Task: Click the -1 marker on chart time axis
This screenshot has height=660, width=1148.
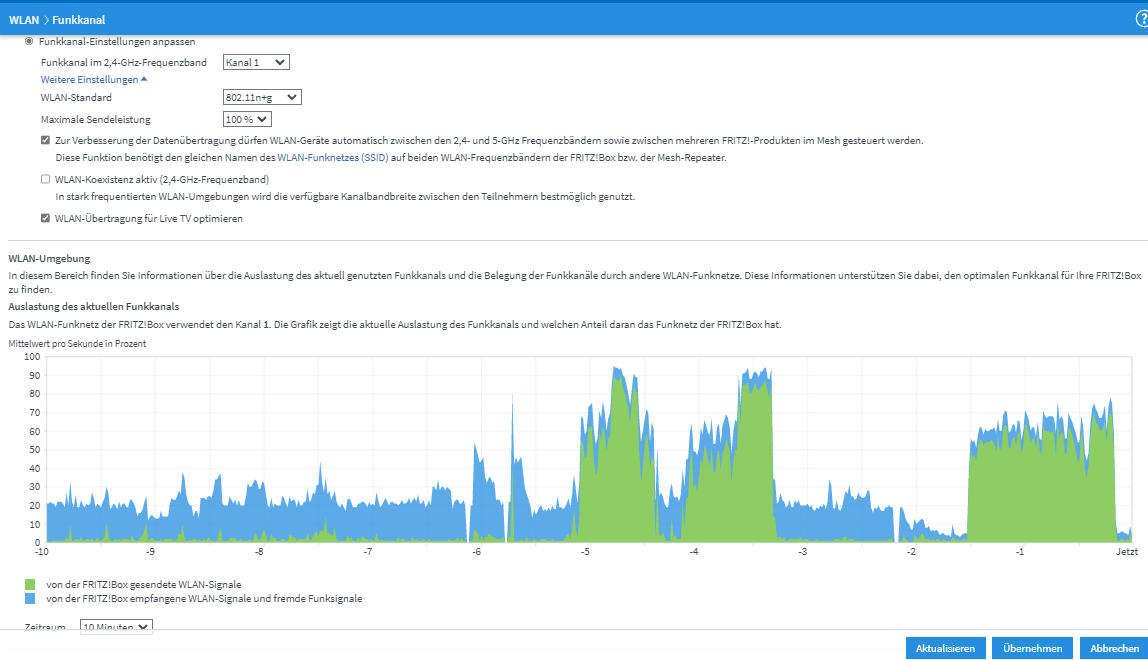Action: [1019, 552]
